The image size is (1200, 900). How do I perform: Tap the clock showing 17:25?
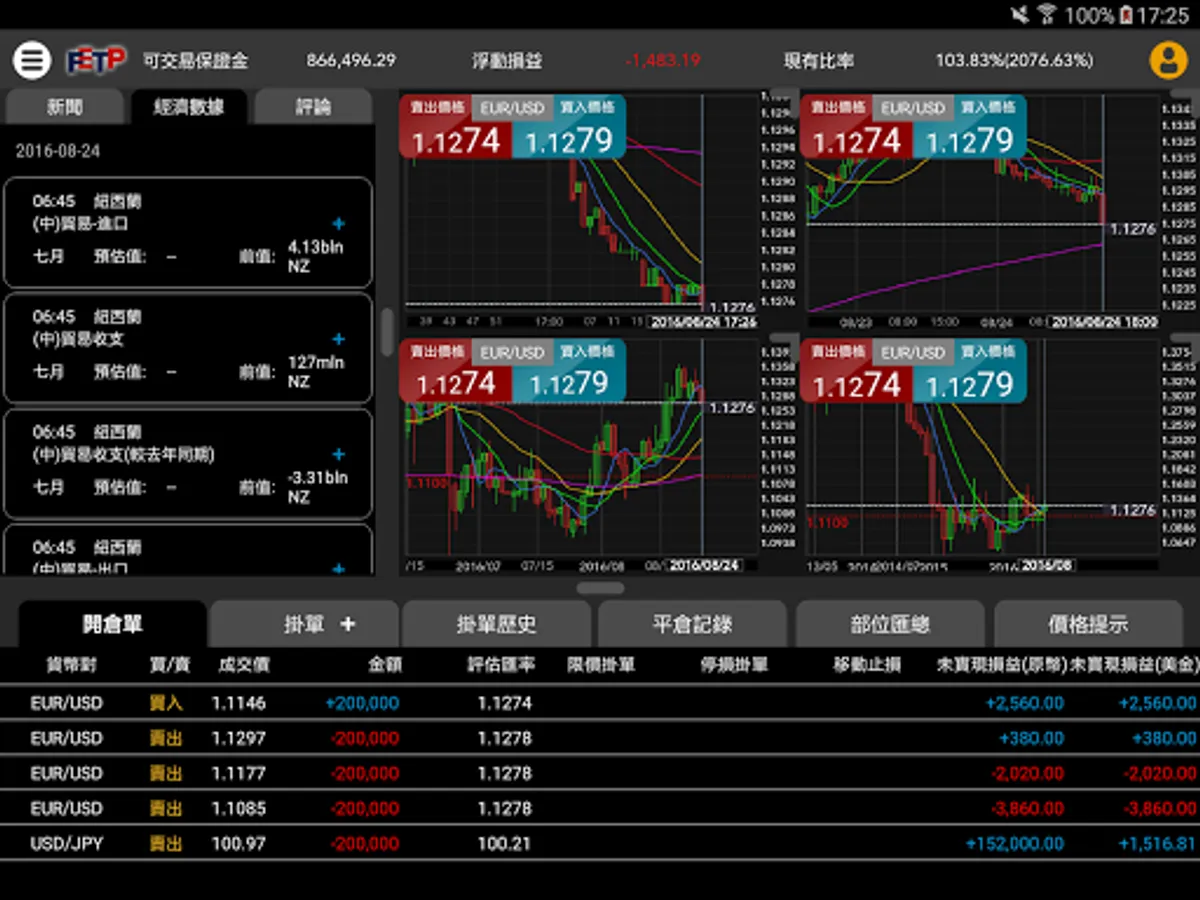[x=1163, y=15]
